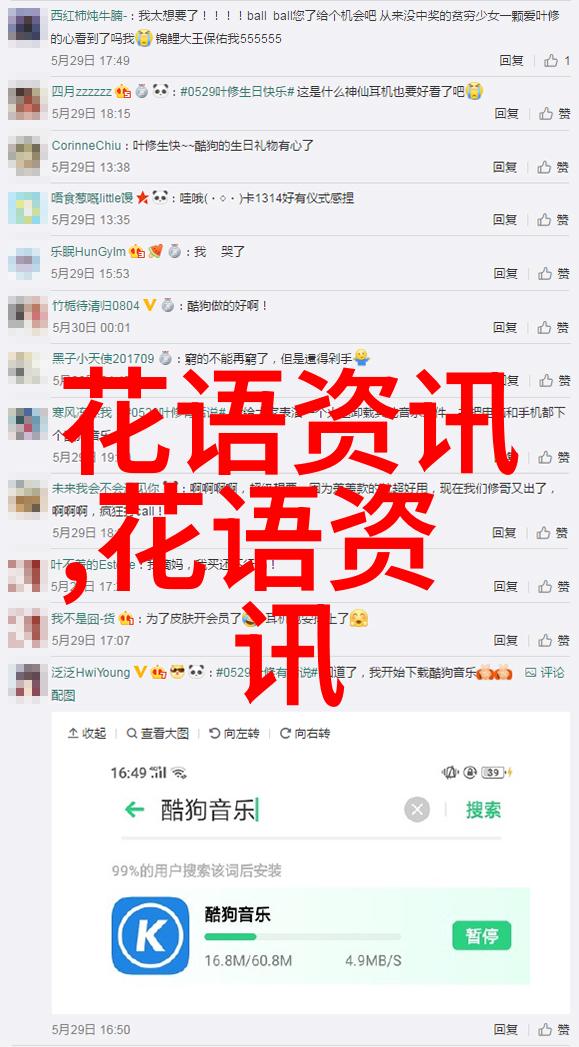This screenshot has height=1047, width=579.
Task: Click the green 暂停 pause button
Action: click(481, 935)
